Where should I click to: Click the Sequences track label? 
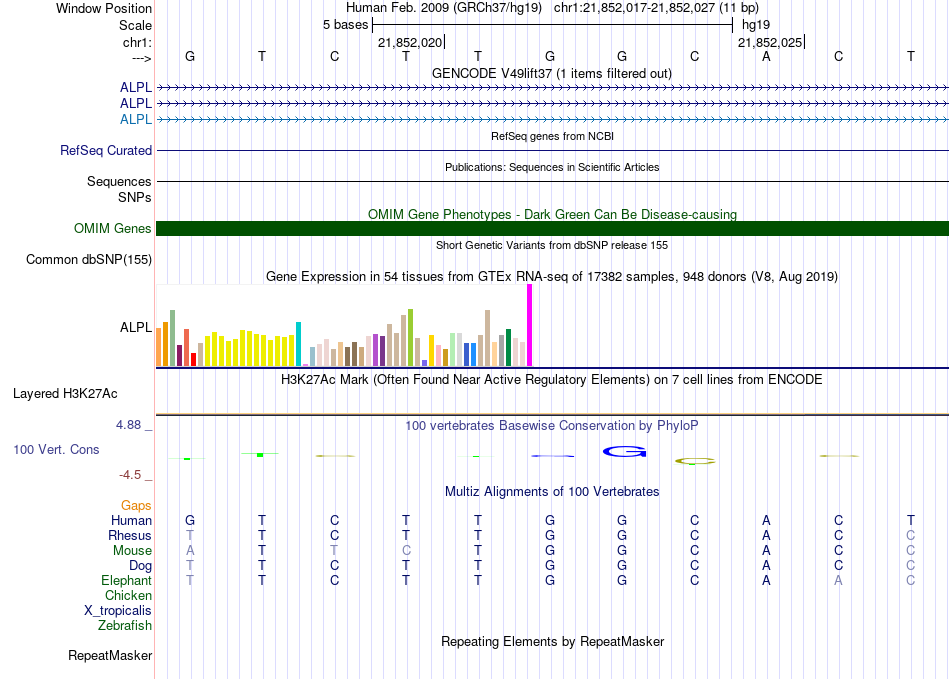(x=119, y=181)
